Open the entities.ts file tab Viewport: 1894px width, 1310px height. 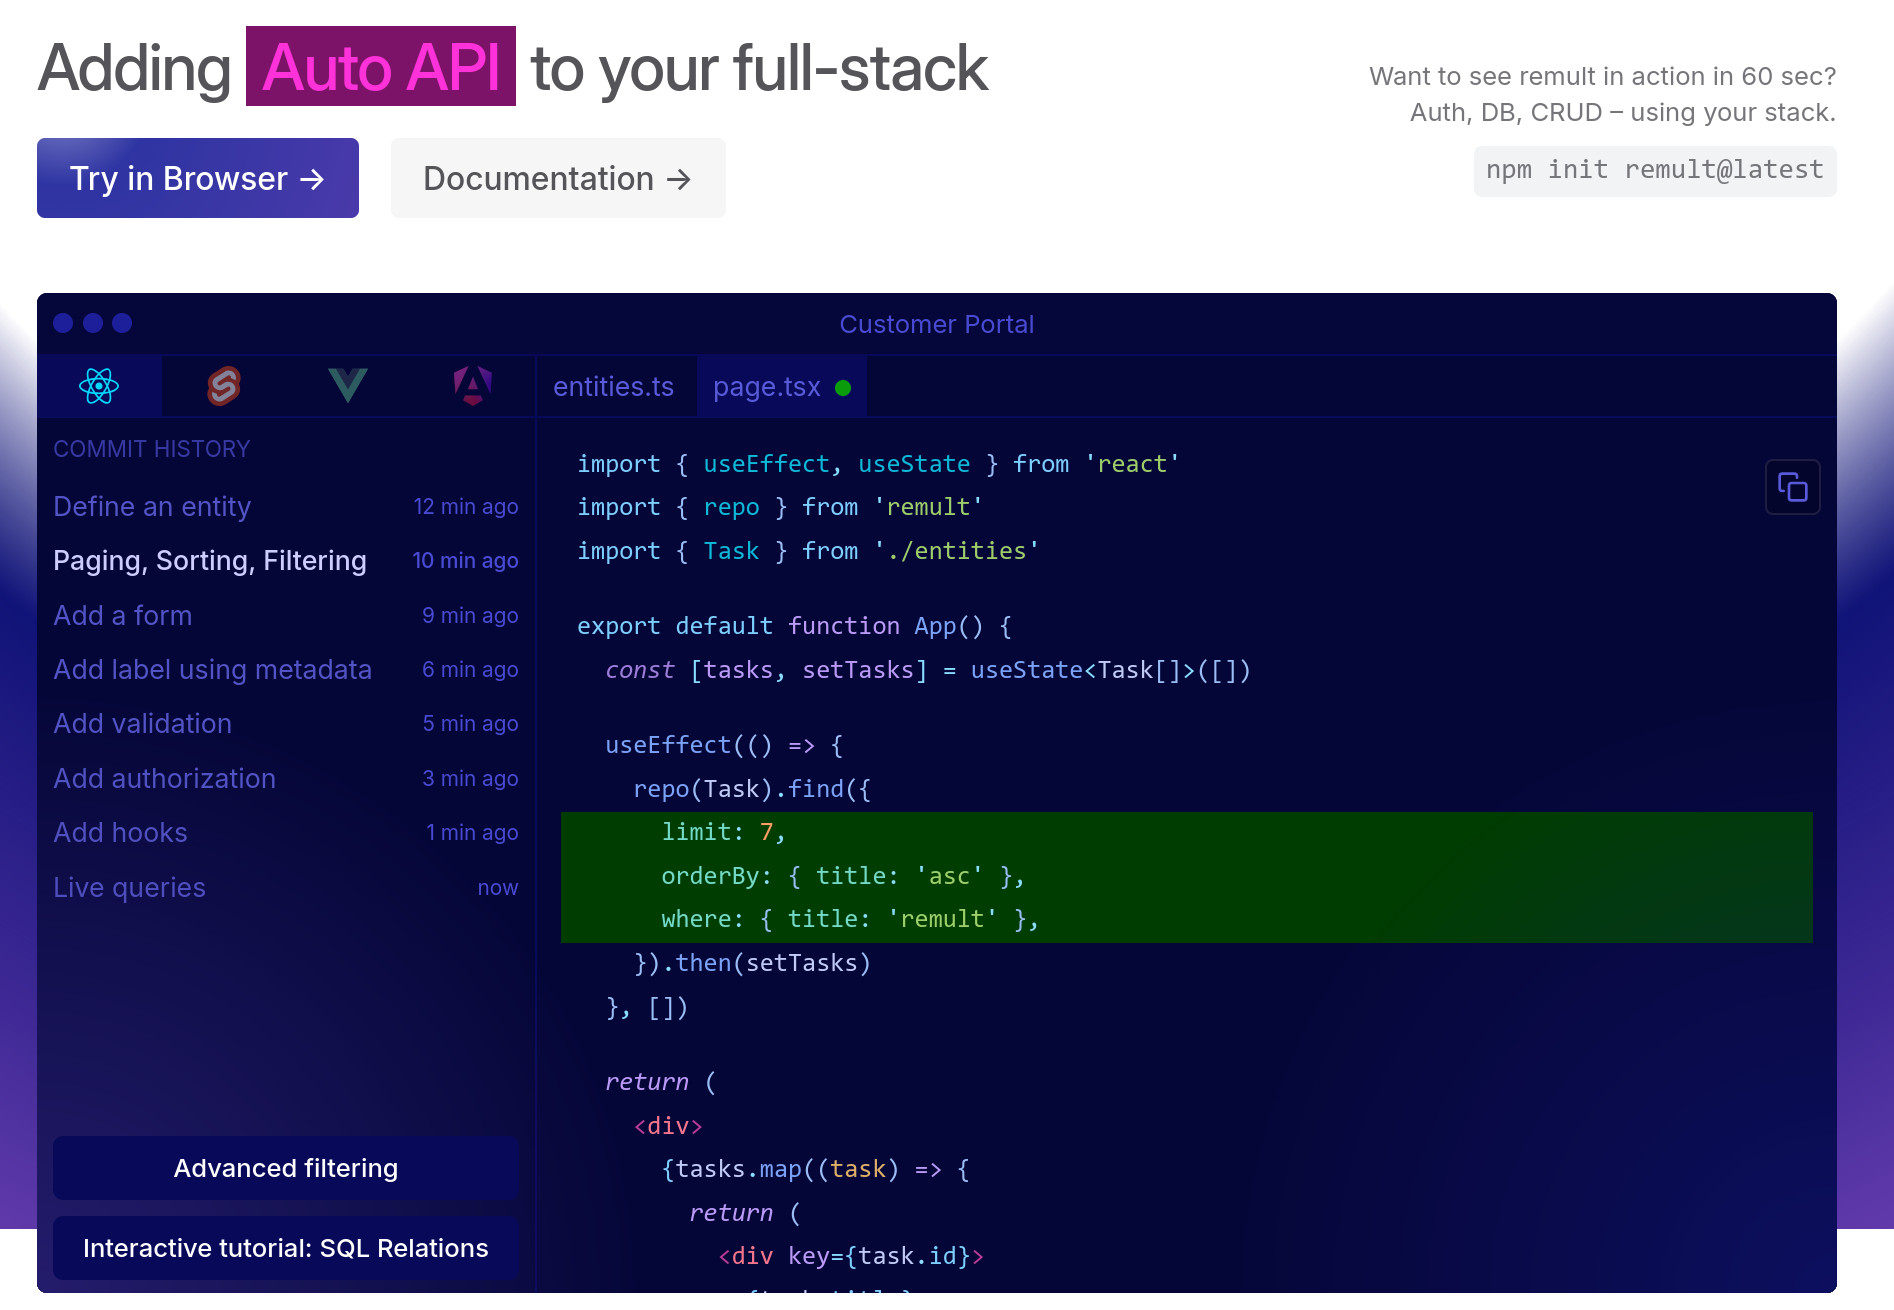pos(613,387)
